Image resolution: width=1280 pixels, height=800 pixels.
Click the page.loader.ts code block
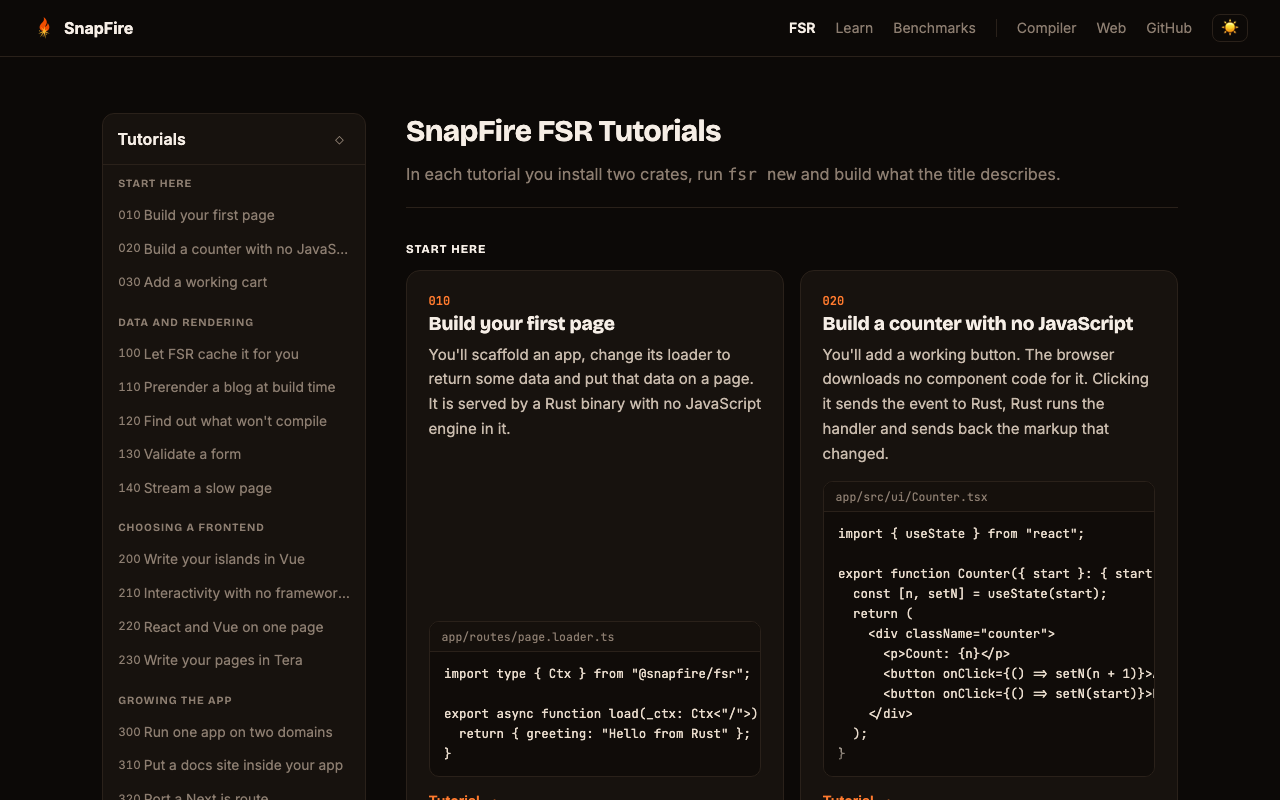coord(595,714)
